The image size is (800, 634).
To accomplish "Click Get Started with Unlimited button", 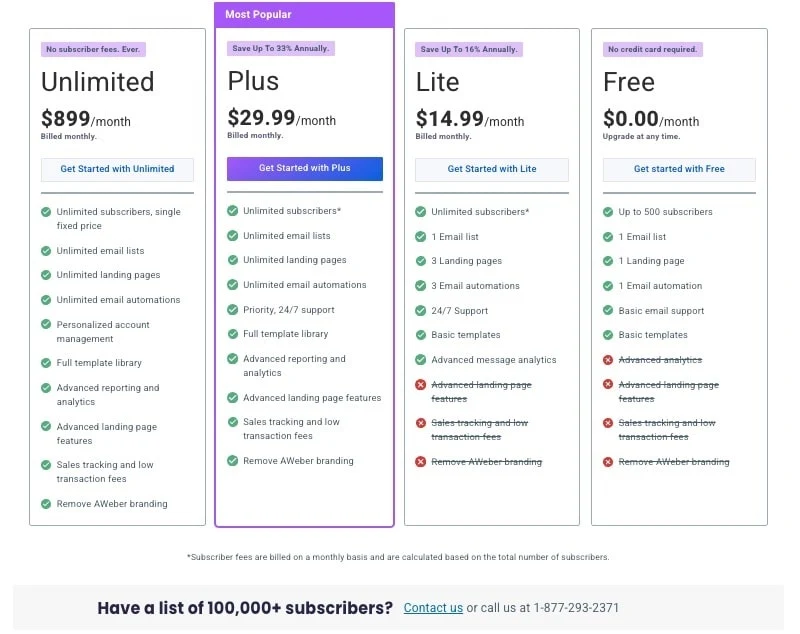I will [117, 169].
